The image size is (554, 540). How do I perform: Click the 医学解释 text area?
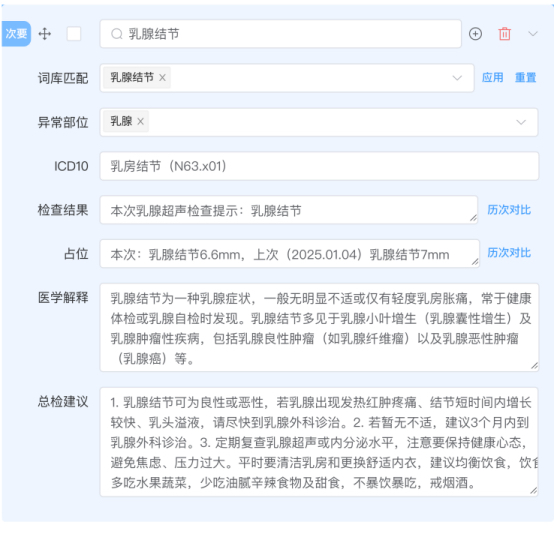[x=319, y=328]
